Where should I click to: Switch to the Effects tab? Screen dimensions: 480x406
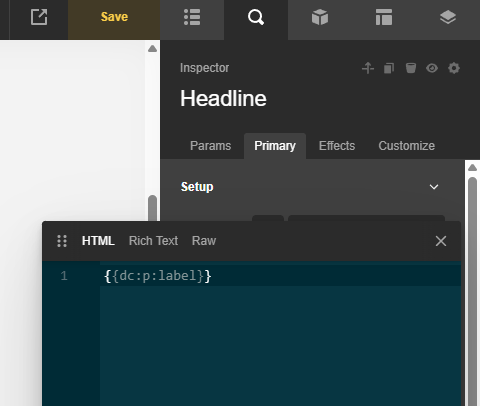pos(337,146)
